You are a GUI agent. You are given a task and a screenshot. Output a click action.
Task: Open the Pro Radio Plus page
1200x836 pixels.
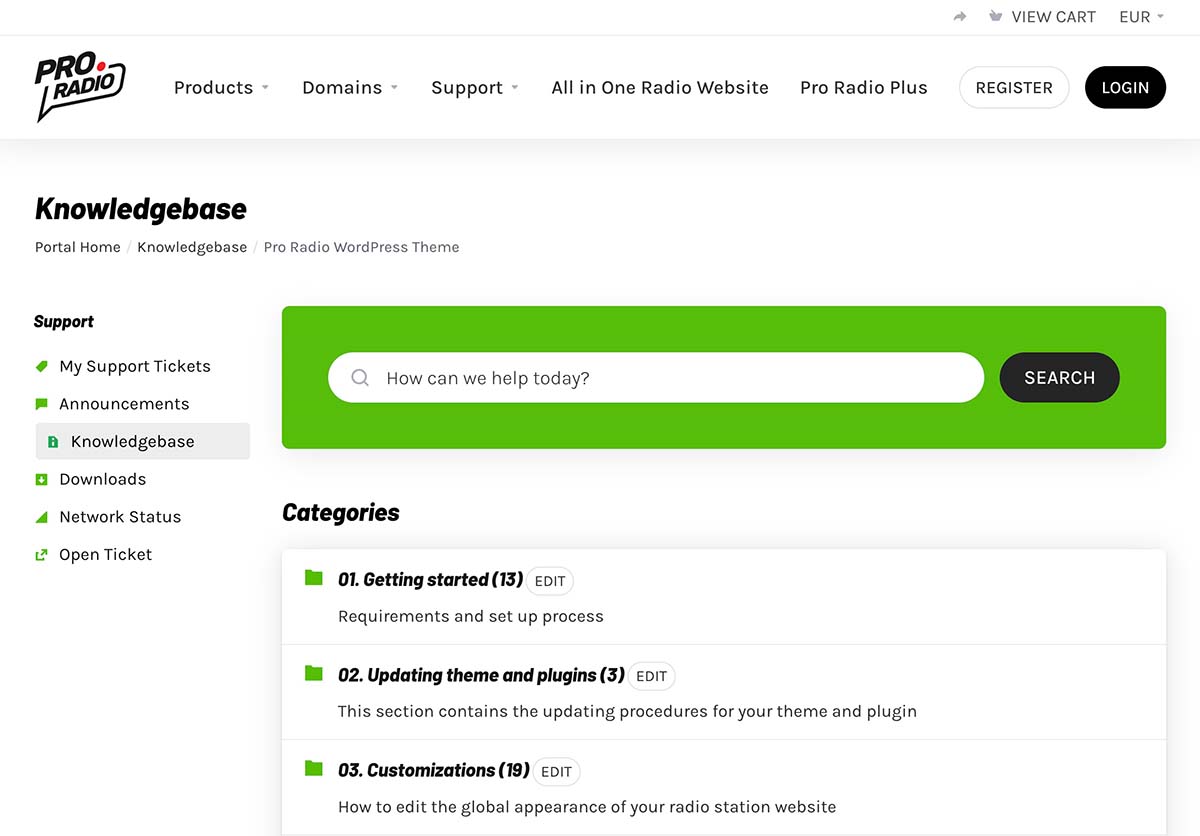864,88
